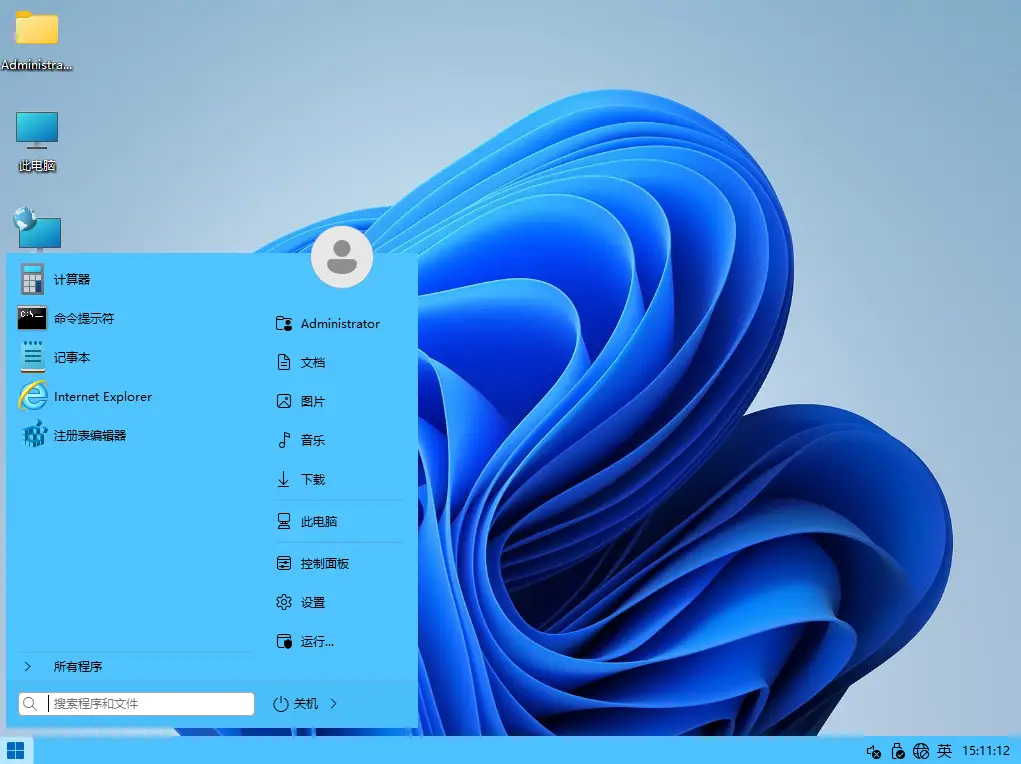Image resolution: width=1021 pixels, height=764 pixels.
Task: Switch input language via 英 indicator
Action: [x=944, y=751]
